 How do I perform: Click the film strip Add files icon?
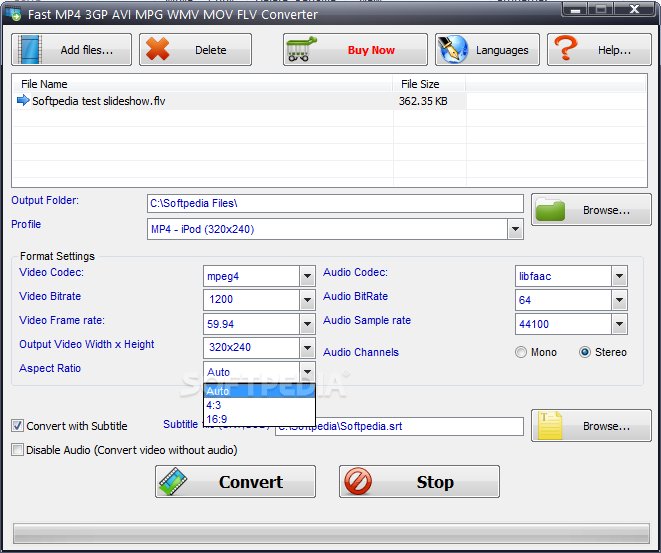point(30,50)
